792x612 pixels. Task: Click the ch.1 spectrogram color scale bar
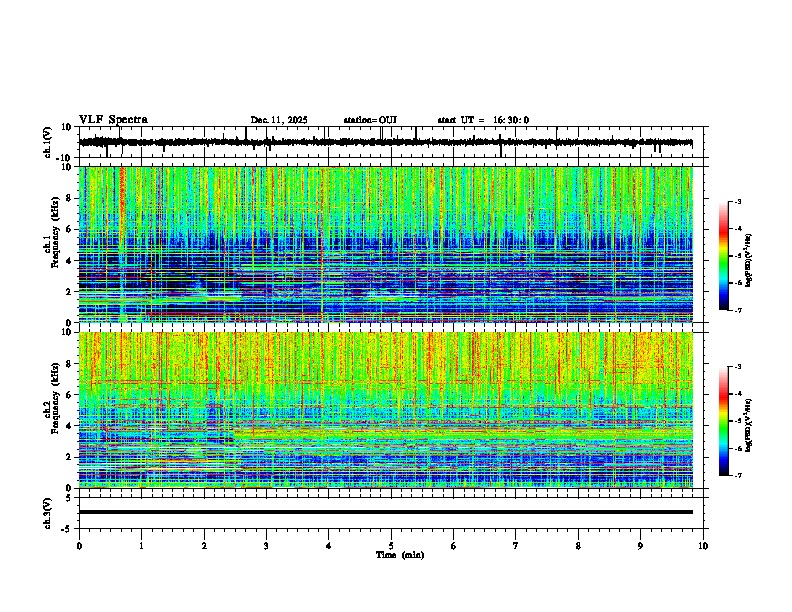724,256
